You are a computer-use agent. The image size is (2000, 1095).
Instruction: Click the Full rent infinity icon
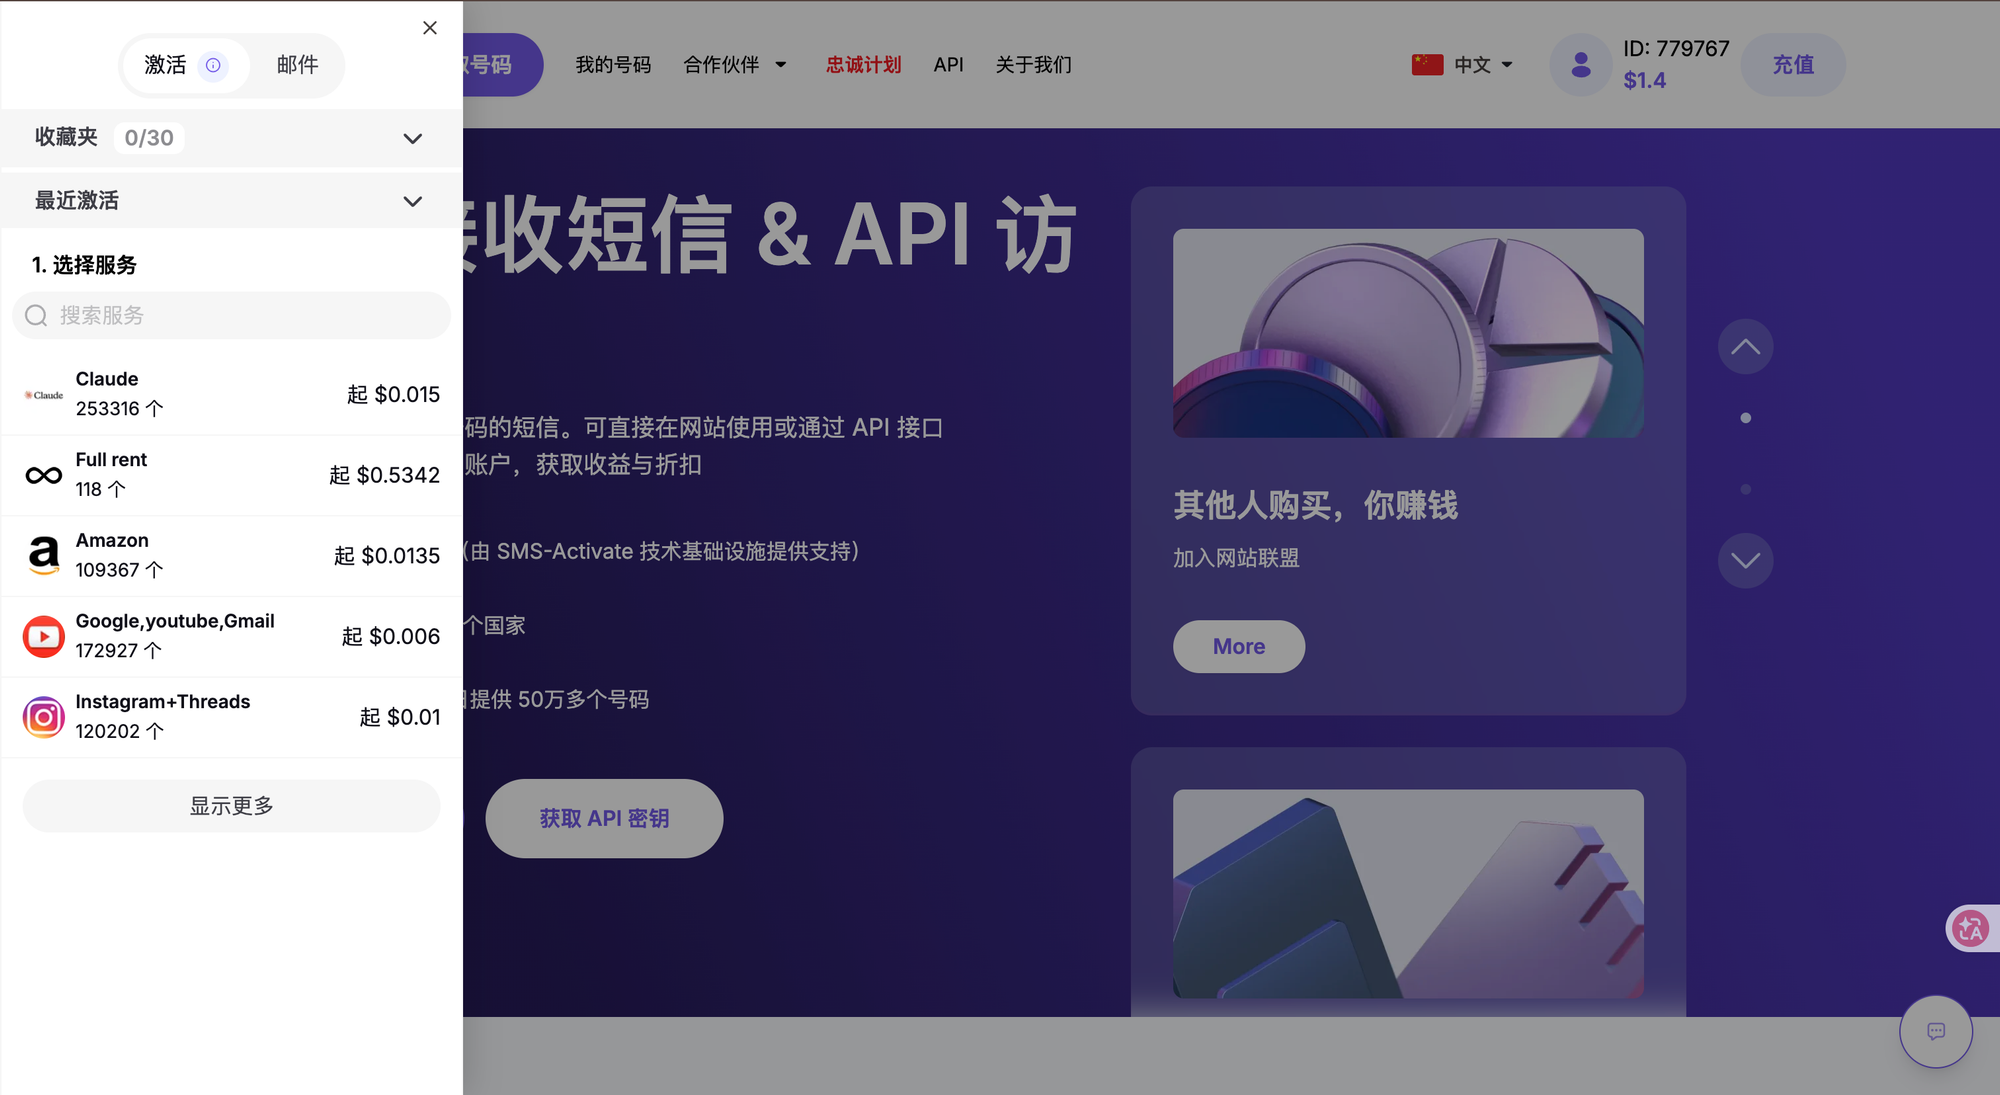click(44, 475)
